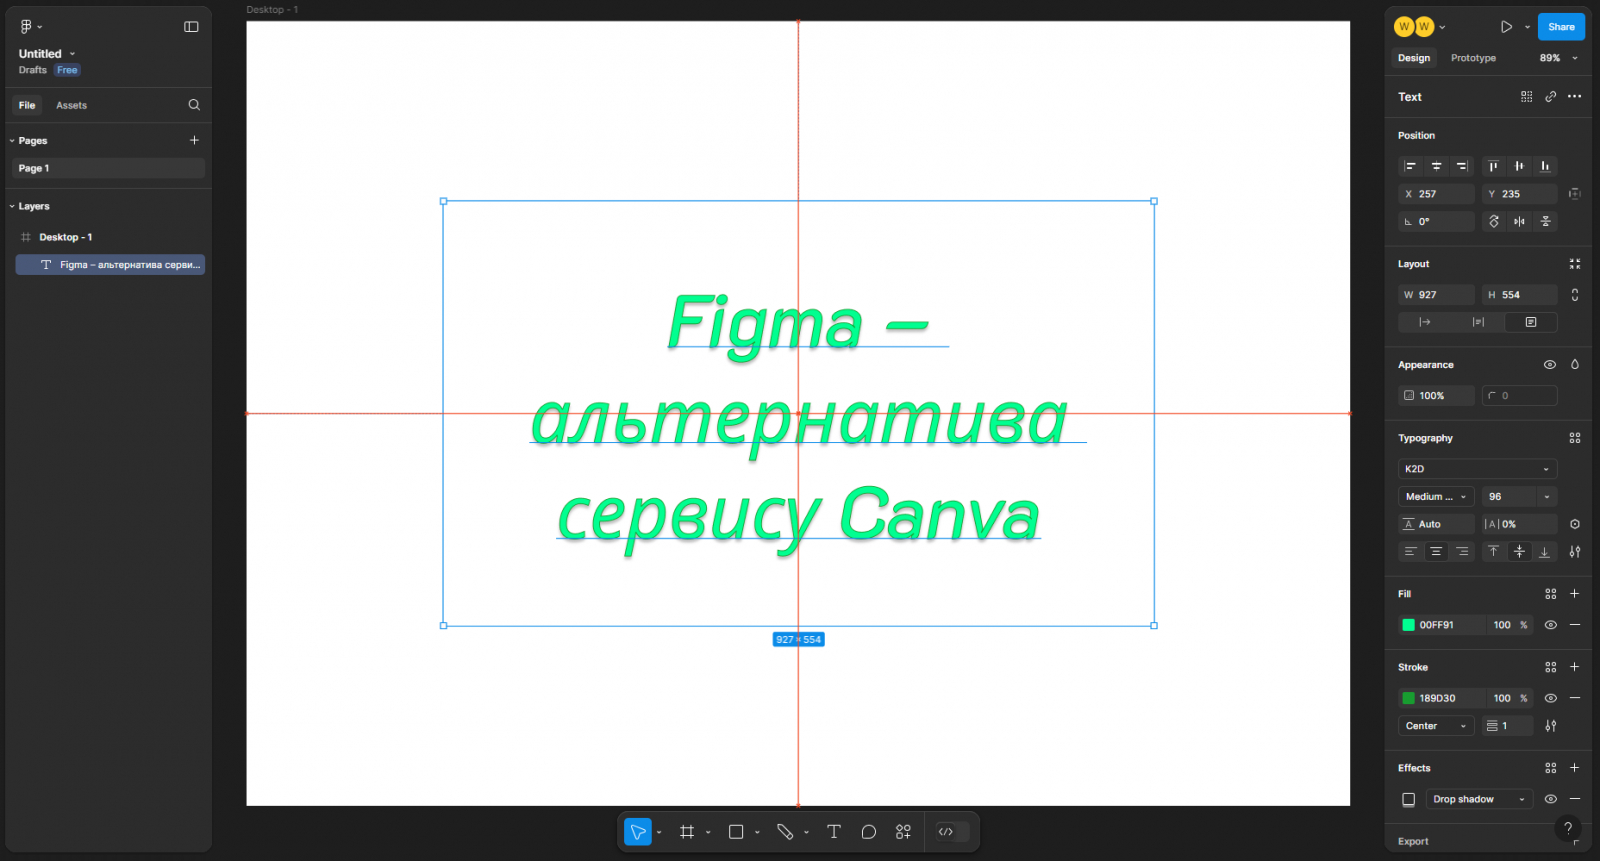Viewport: 1600px width, 861px height.
Task: Align selection horizontal centers
Action: [1436, 166]
